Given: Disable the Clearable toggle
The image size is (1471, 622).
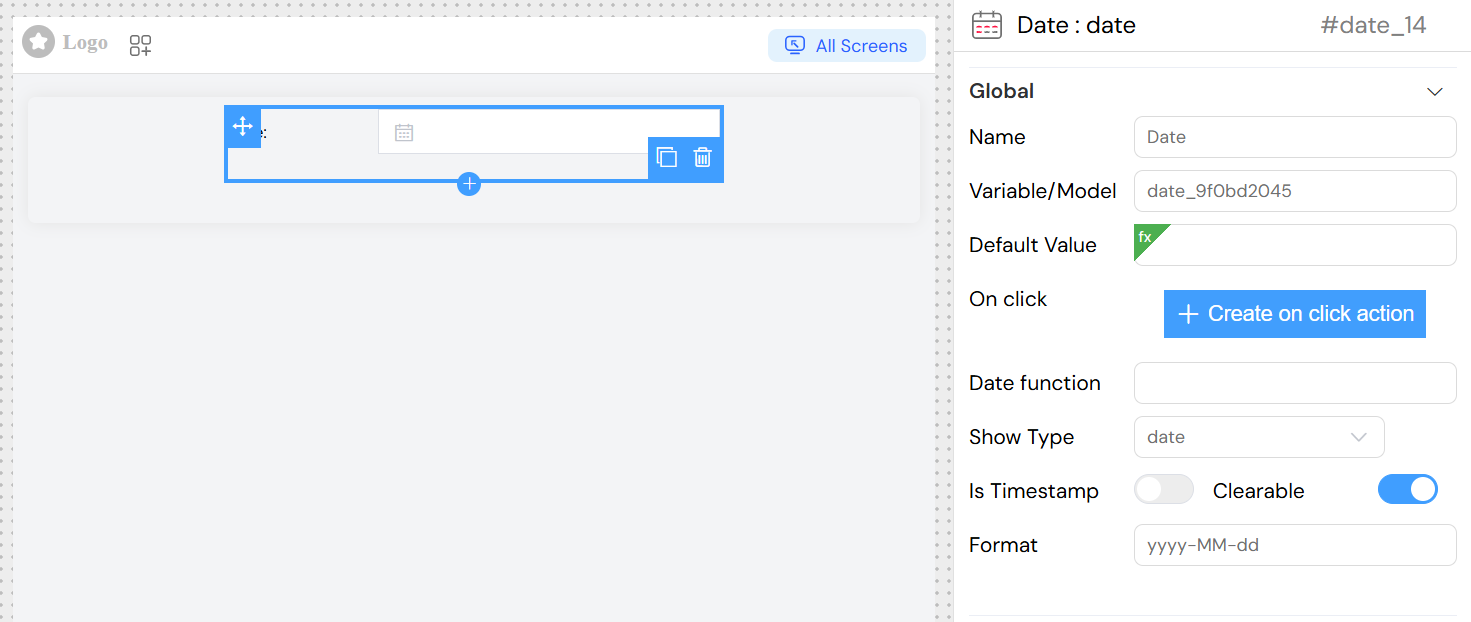Looking at the screenshot, I should [1408, 489].
